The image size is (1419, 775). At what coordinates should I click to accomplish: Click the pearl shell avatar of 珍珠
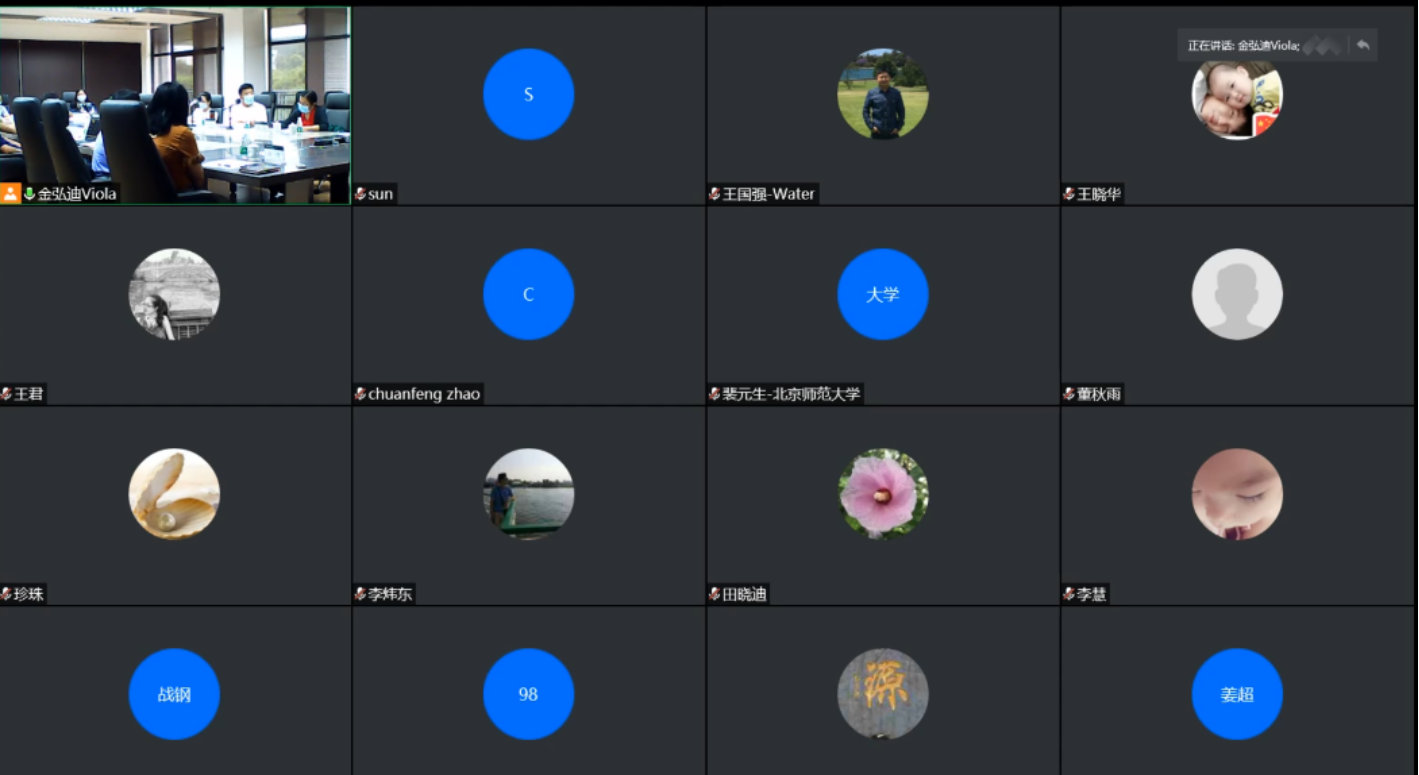(174, 494)
